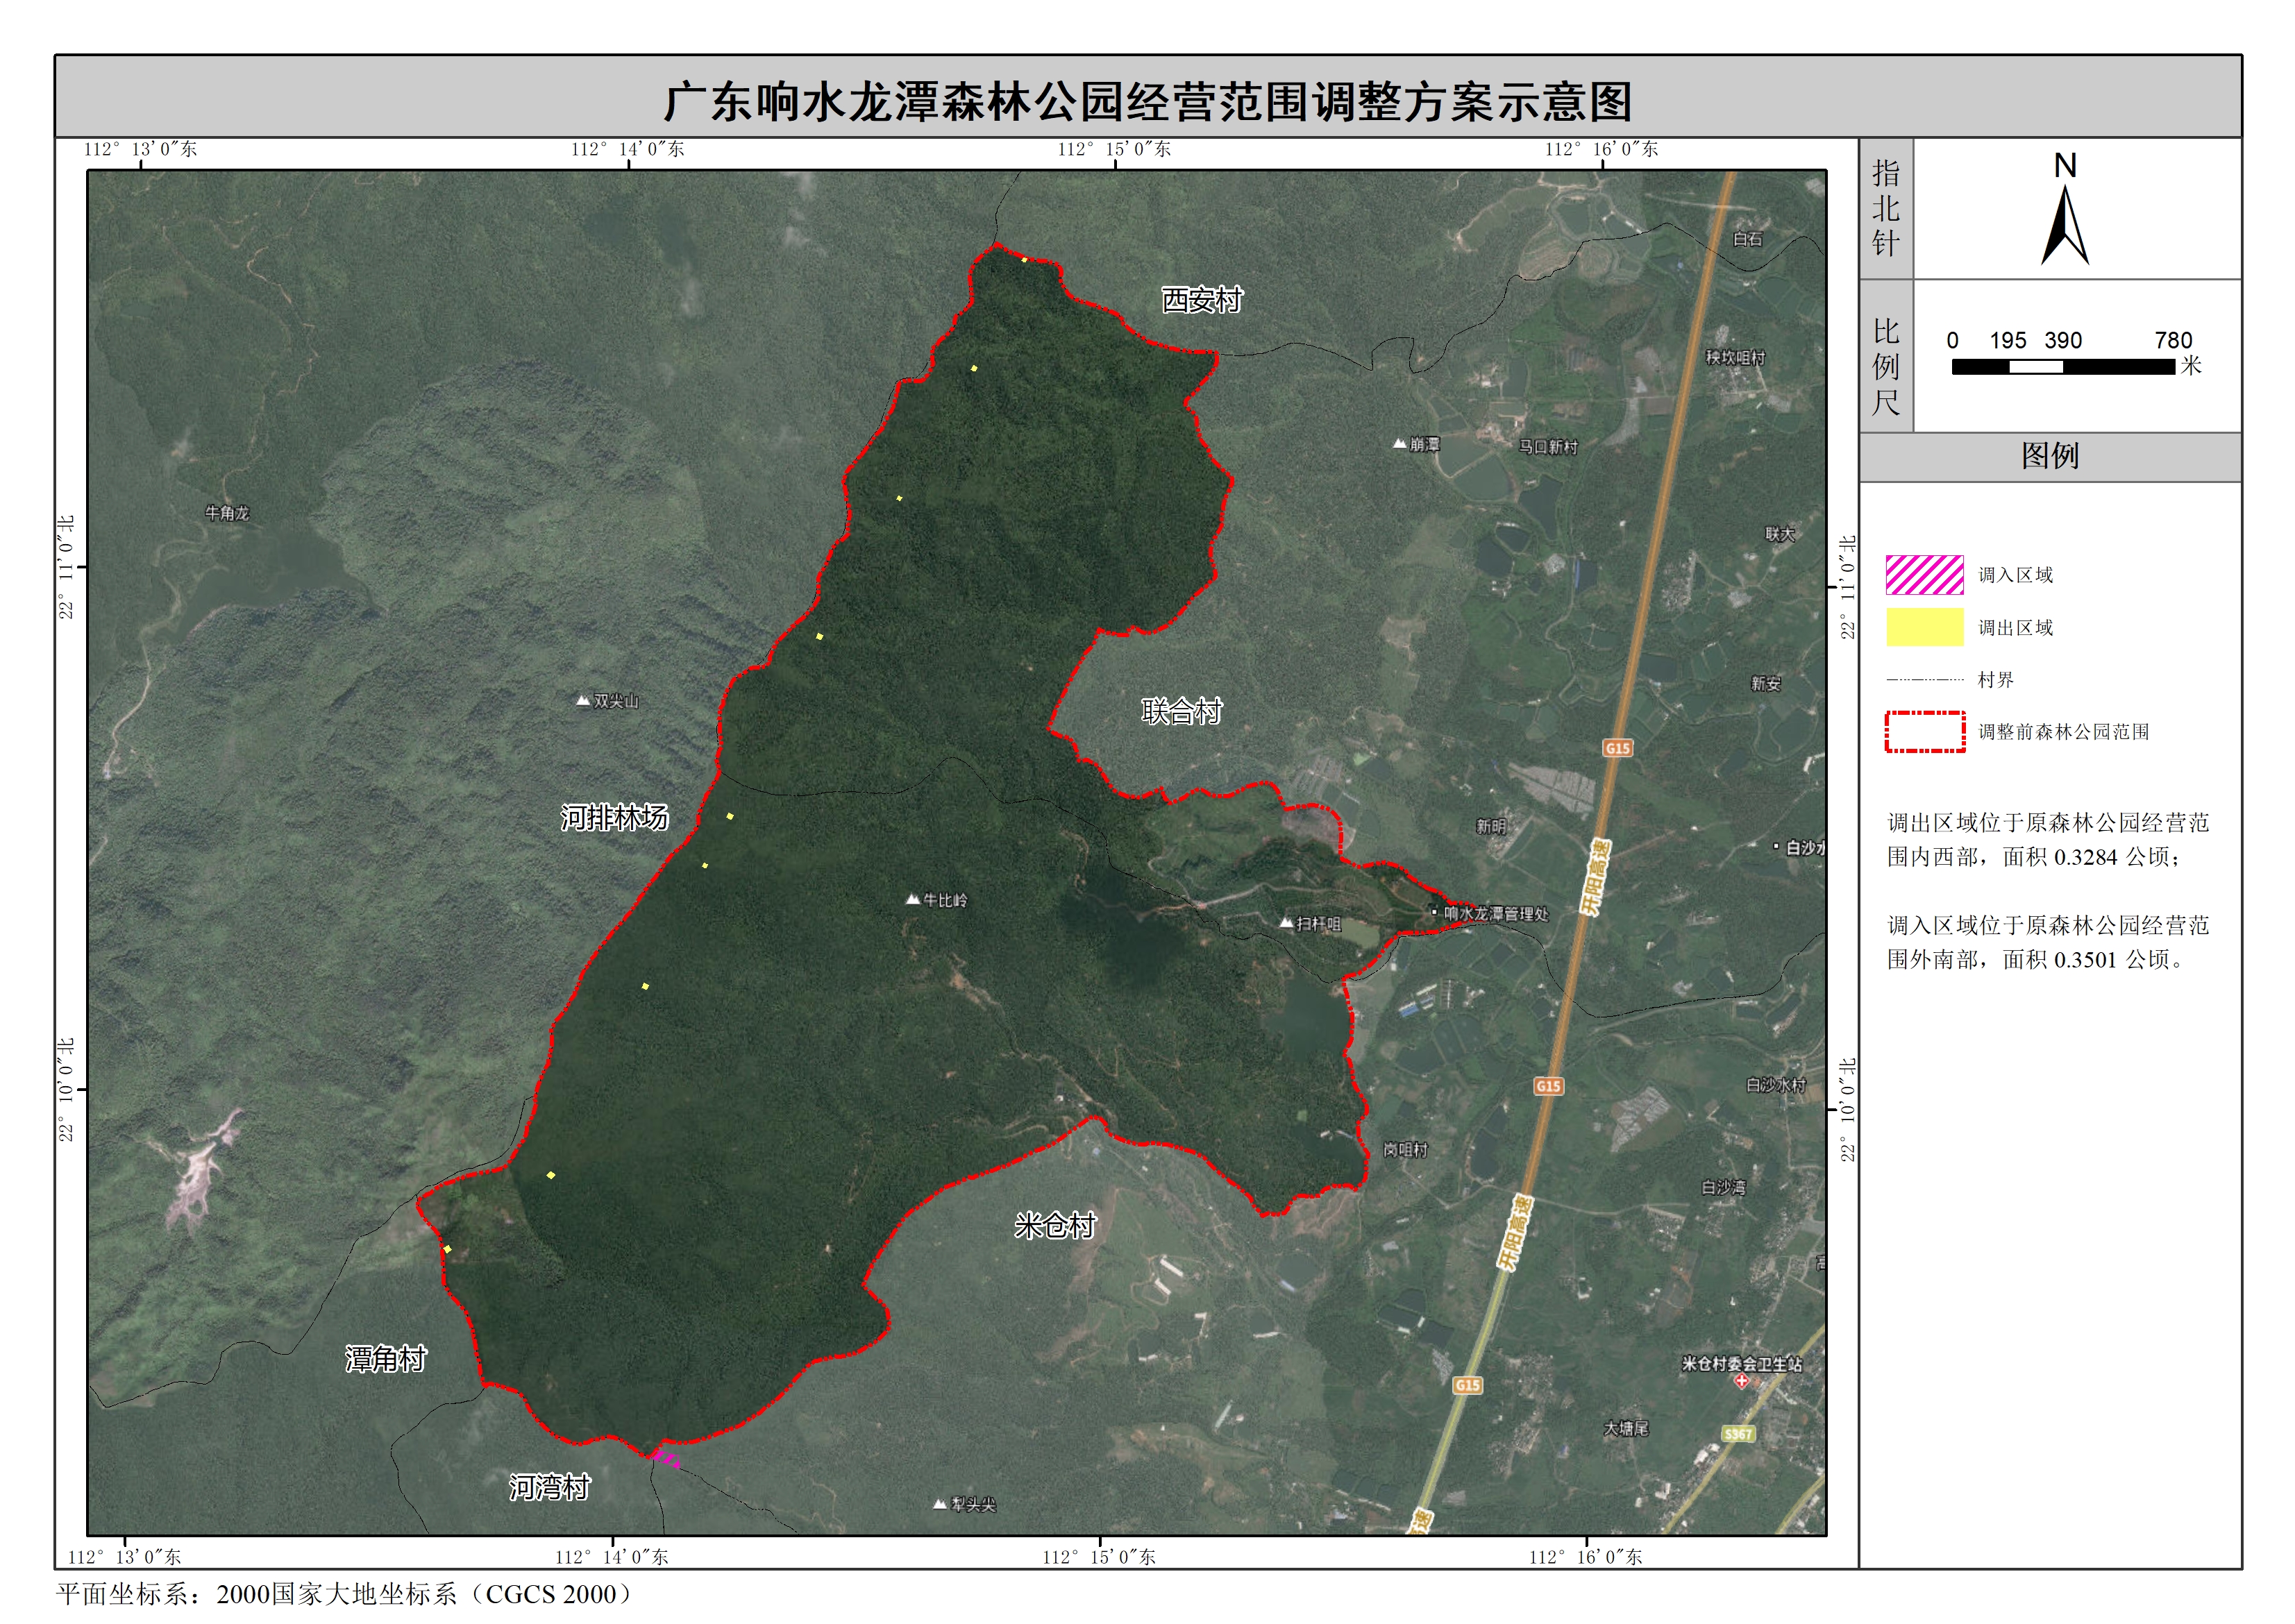Click the S367 road shield
Viewport: 2295px width, 1624px height.
coord(1738,1434)
